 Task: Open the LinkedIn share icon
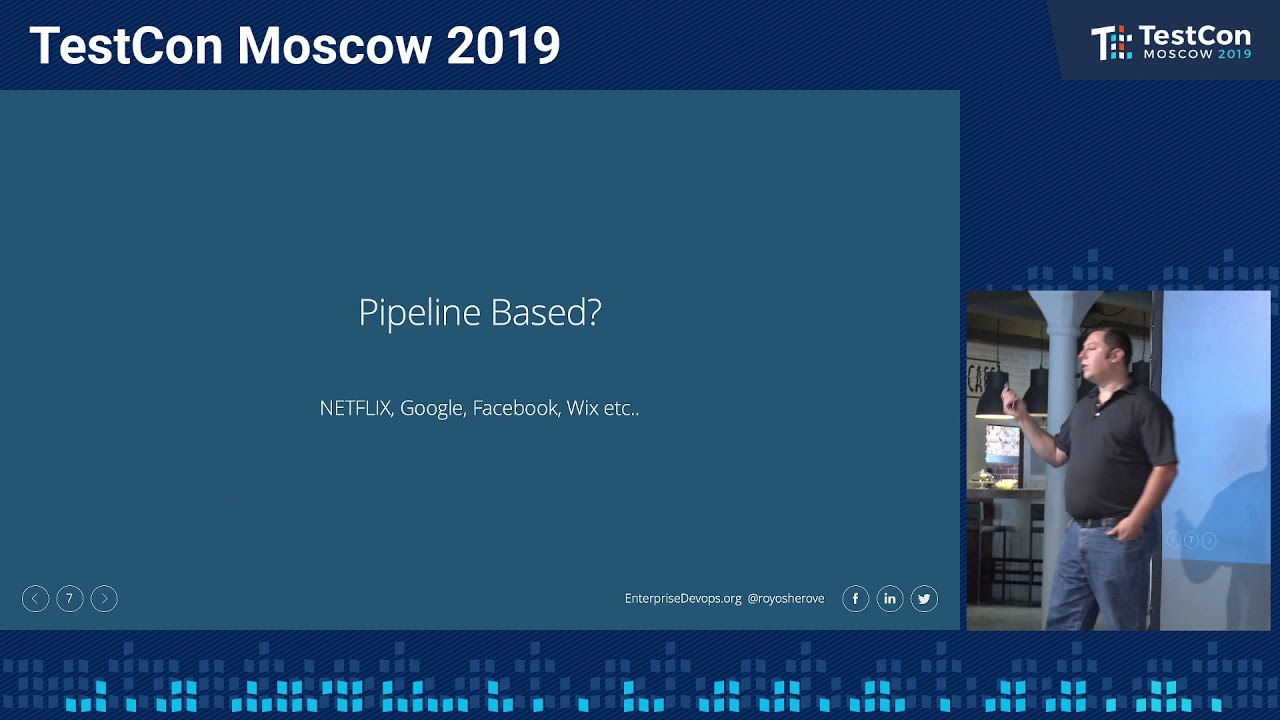890,599
